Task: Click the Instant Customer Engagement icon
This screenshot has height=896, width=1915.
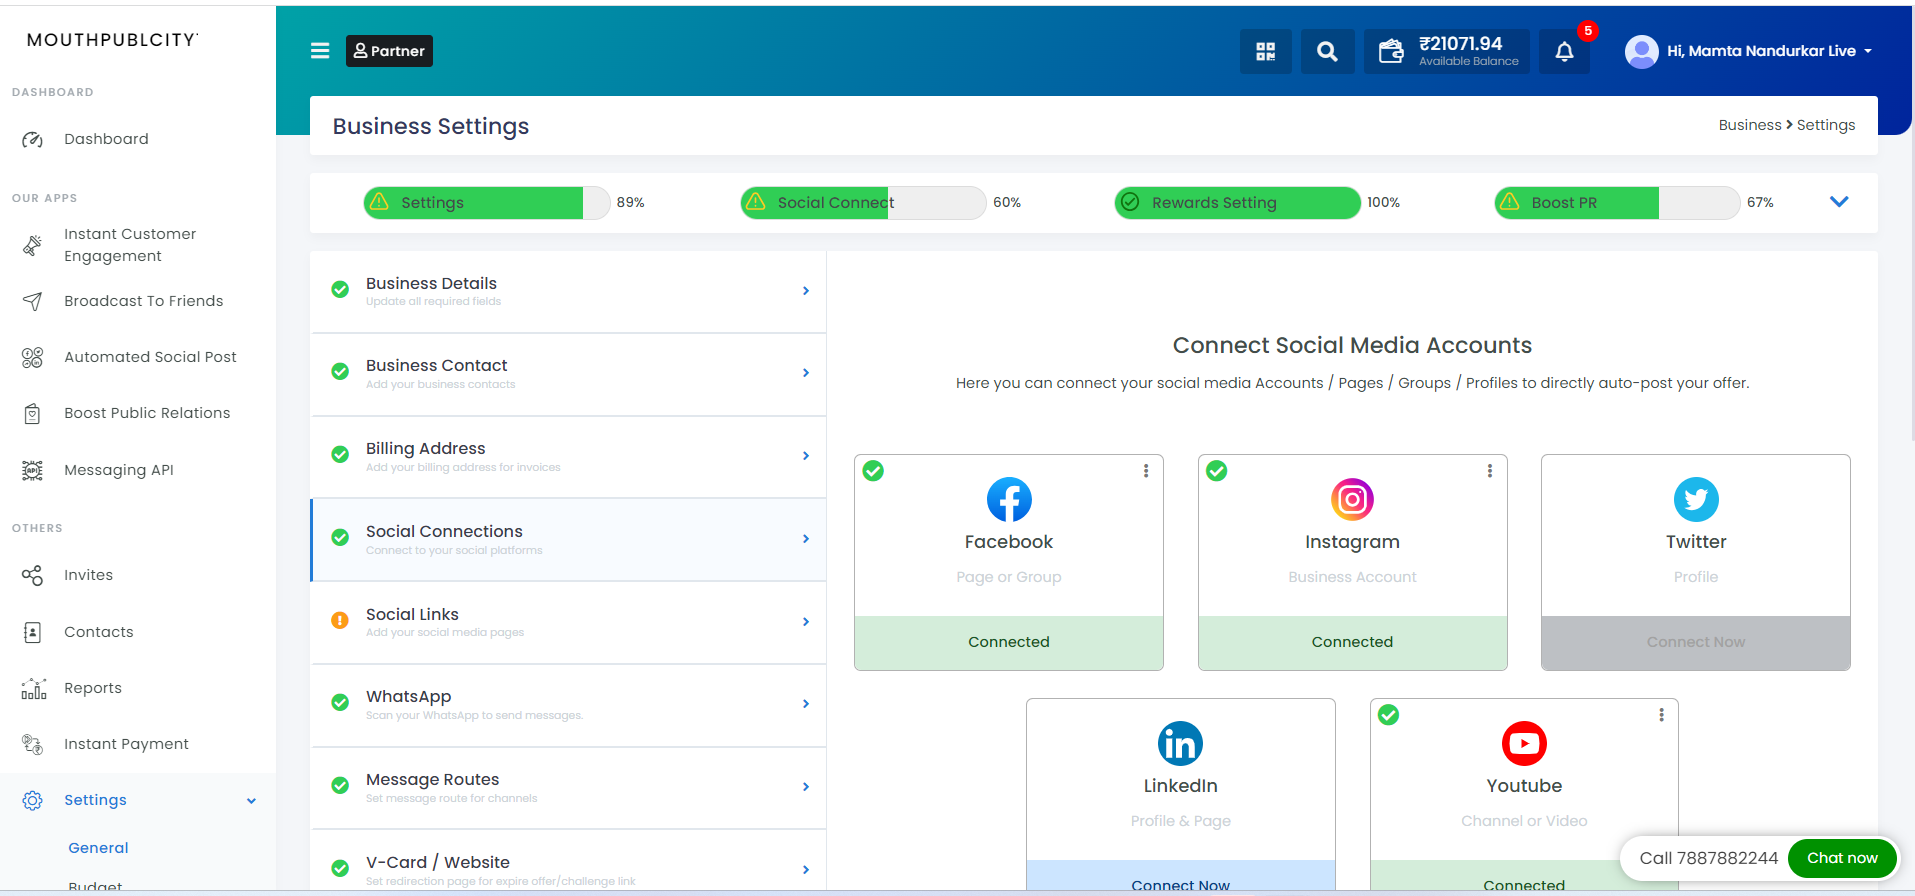Action: [33, 245]
